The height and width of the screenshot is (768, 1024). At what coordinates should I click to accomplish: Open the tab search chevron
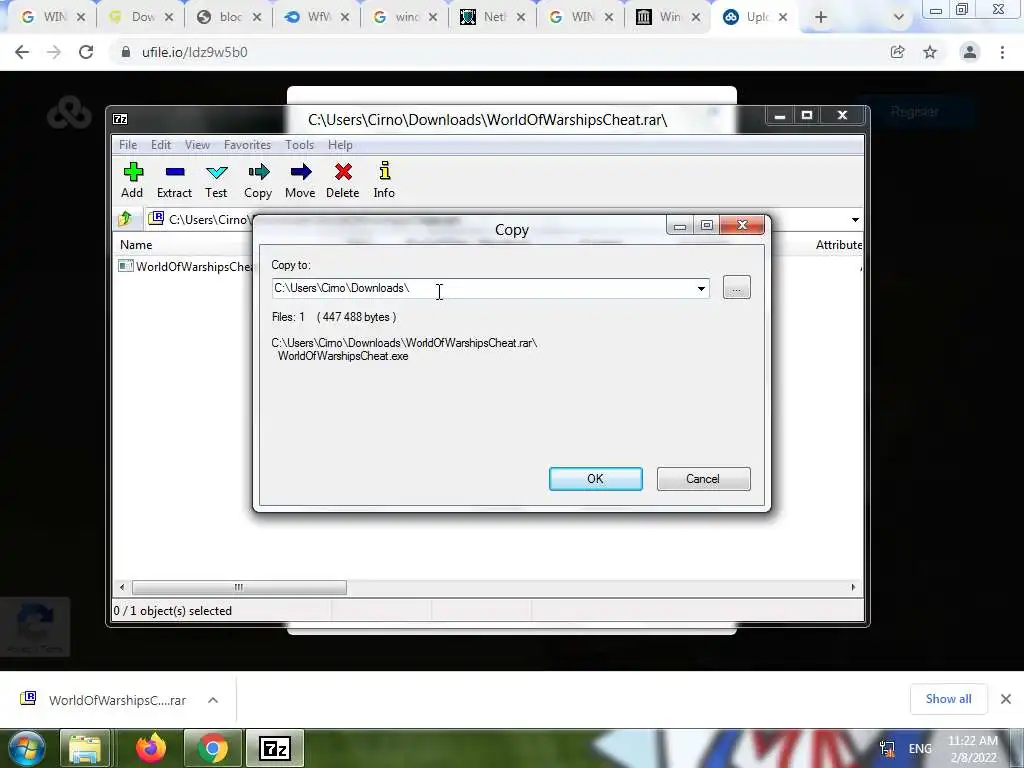tap(899, 18)
